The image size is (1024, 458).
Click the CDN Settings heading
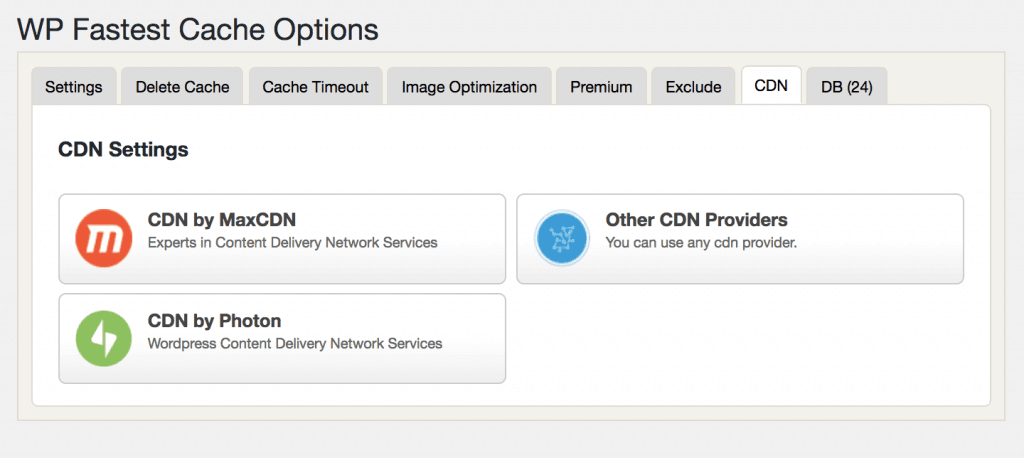click(123, 150)
